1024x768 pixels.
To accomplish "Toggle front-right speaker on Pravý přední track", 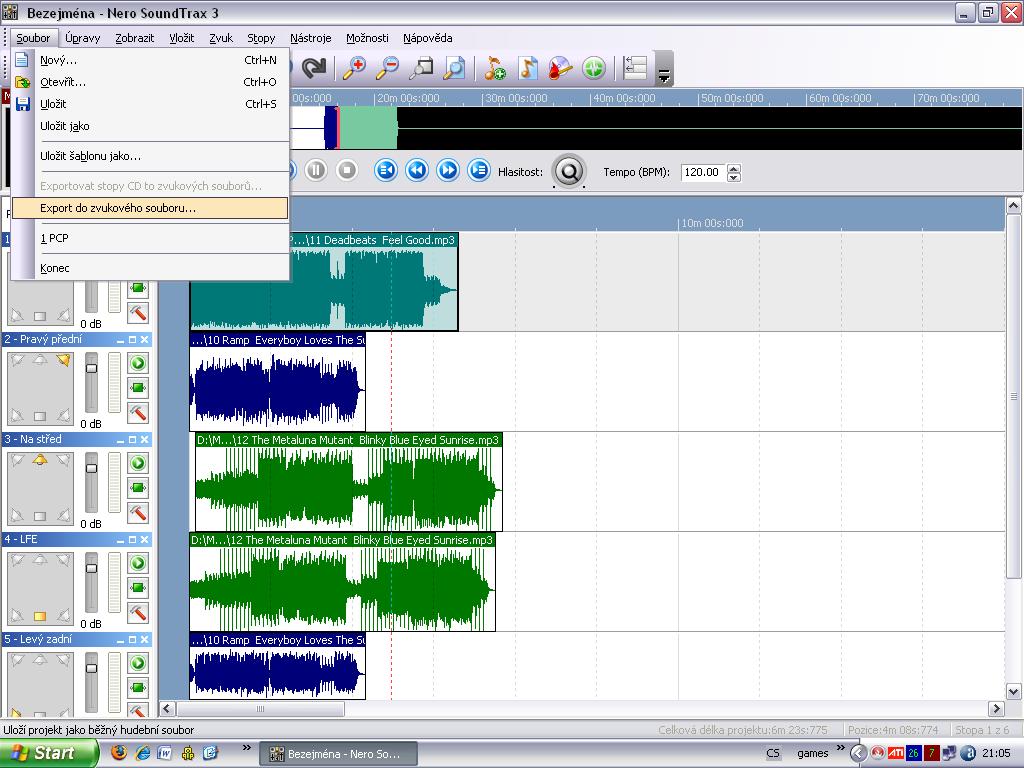I will (x=63, y=360).
